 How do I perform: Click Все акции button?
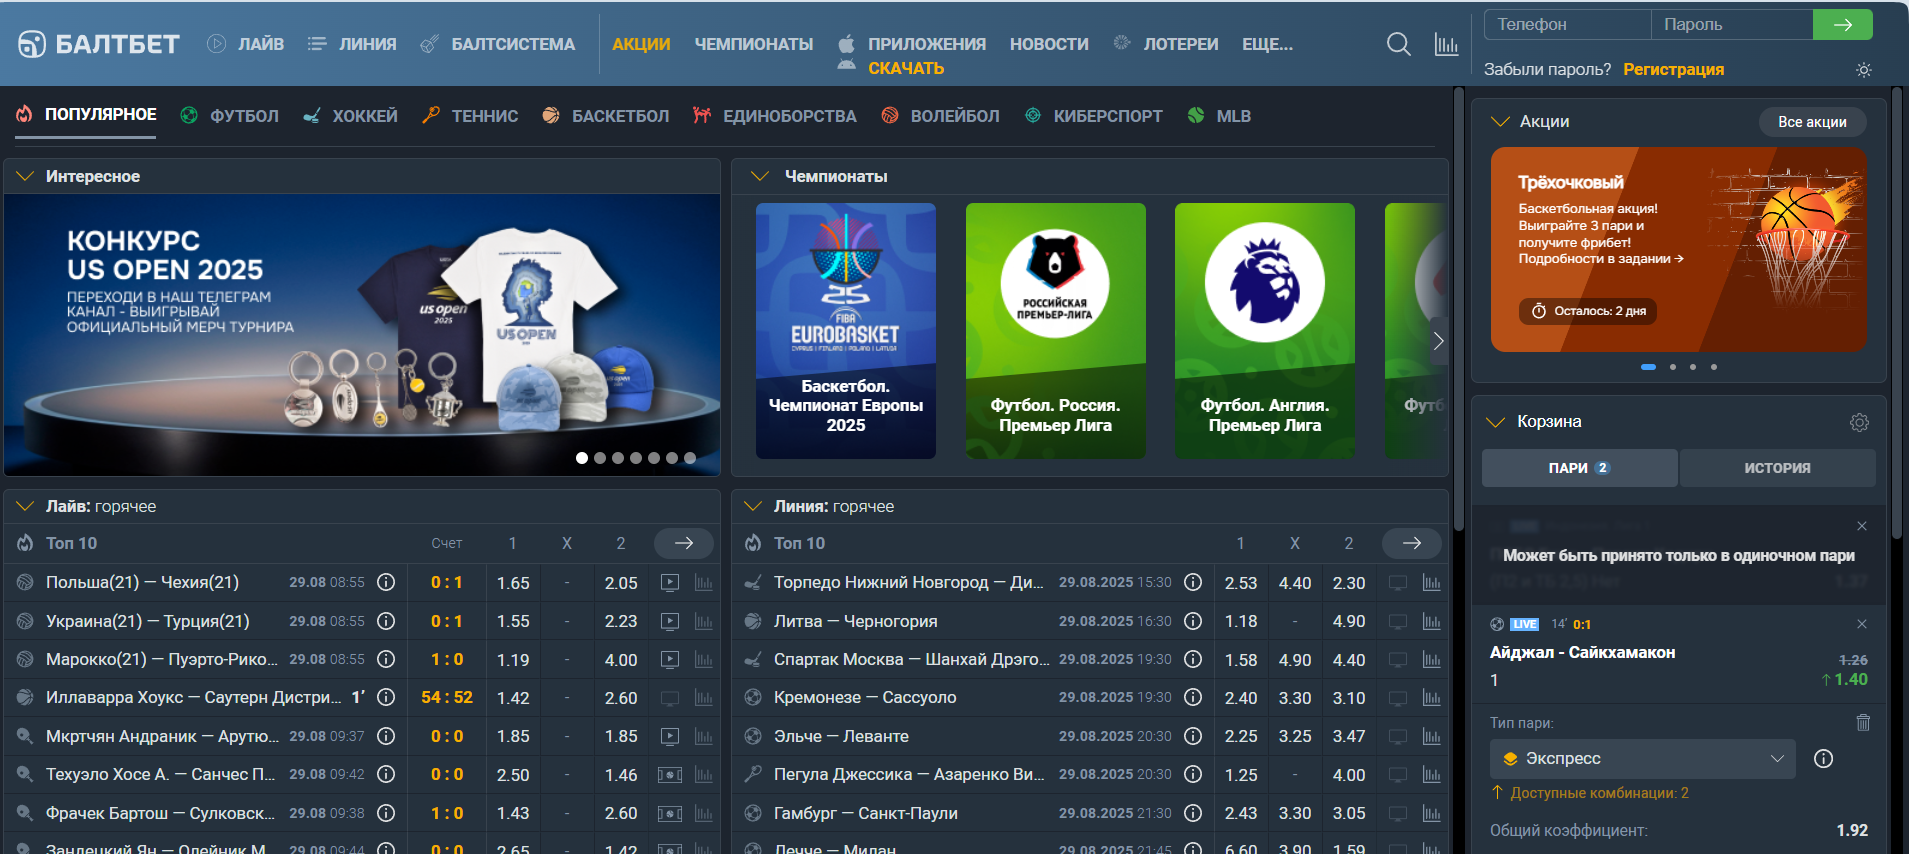[1812, 122]
